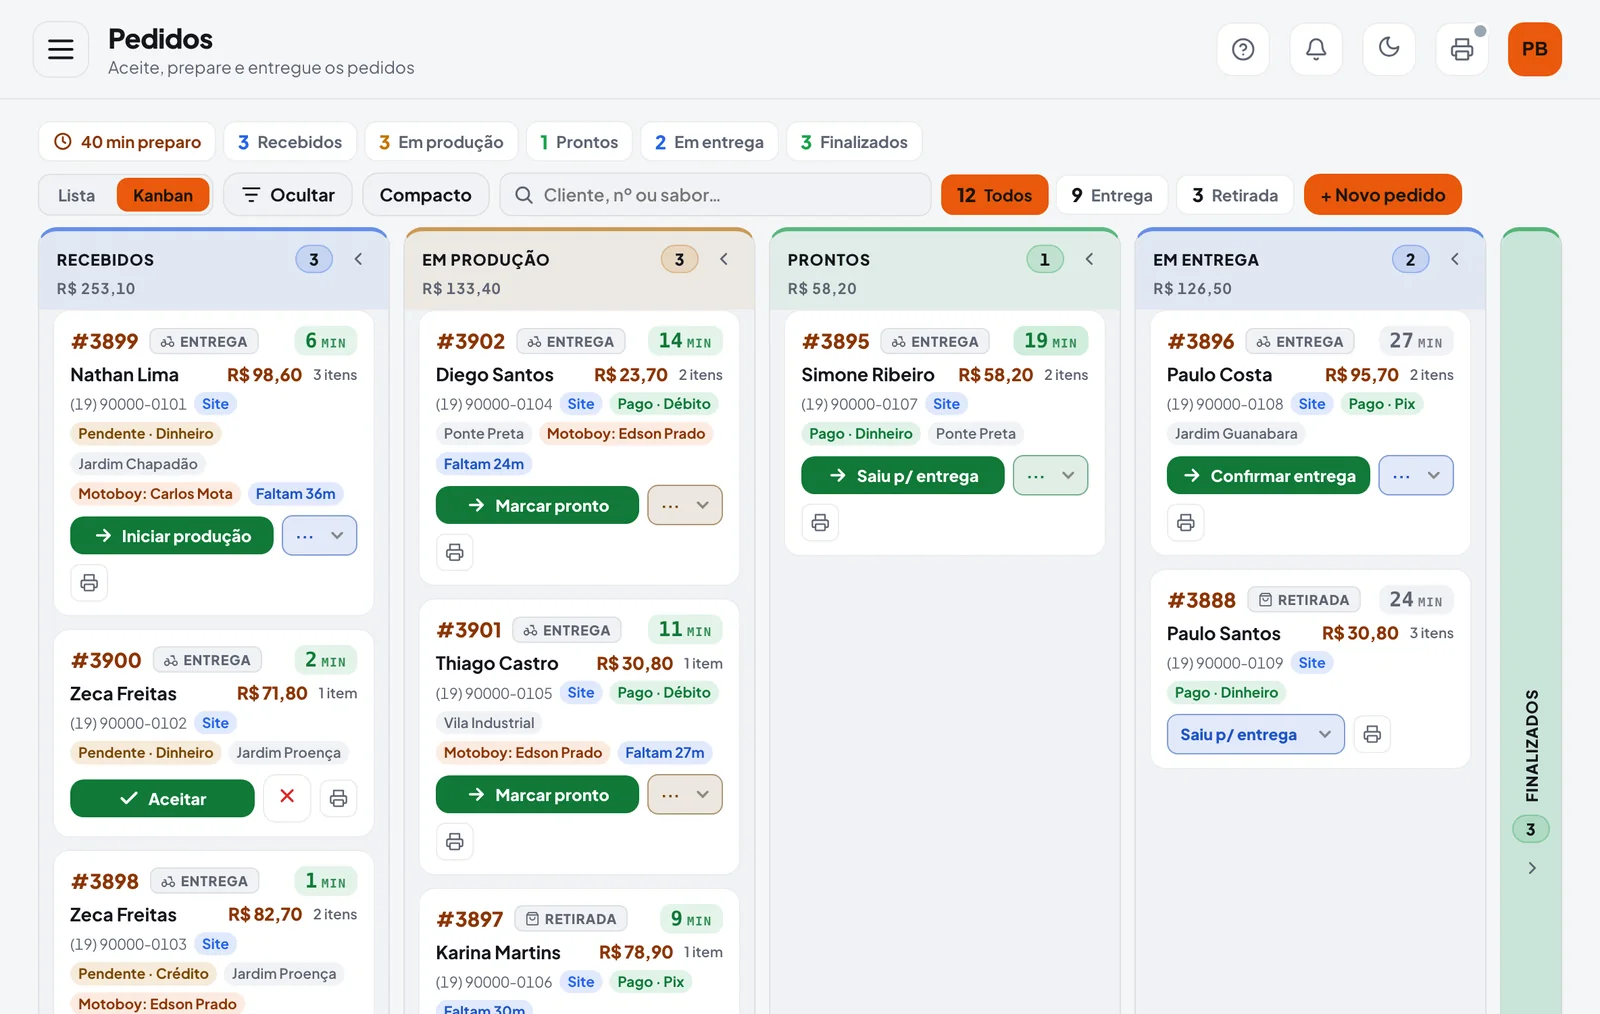Viewport: 1600px width, 1014px height.
Task: Filter orders by Entrega
Action: (1112, 195)
